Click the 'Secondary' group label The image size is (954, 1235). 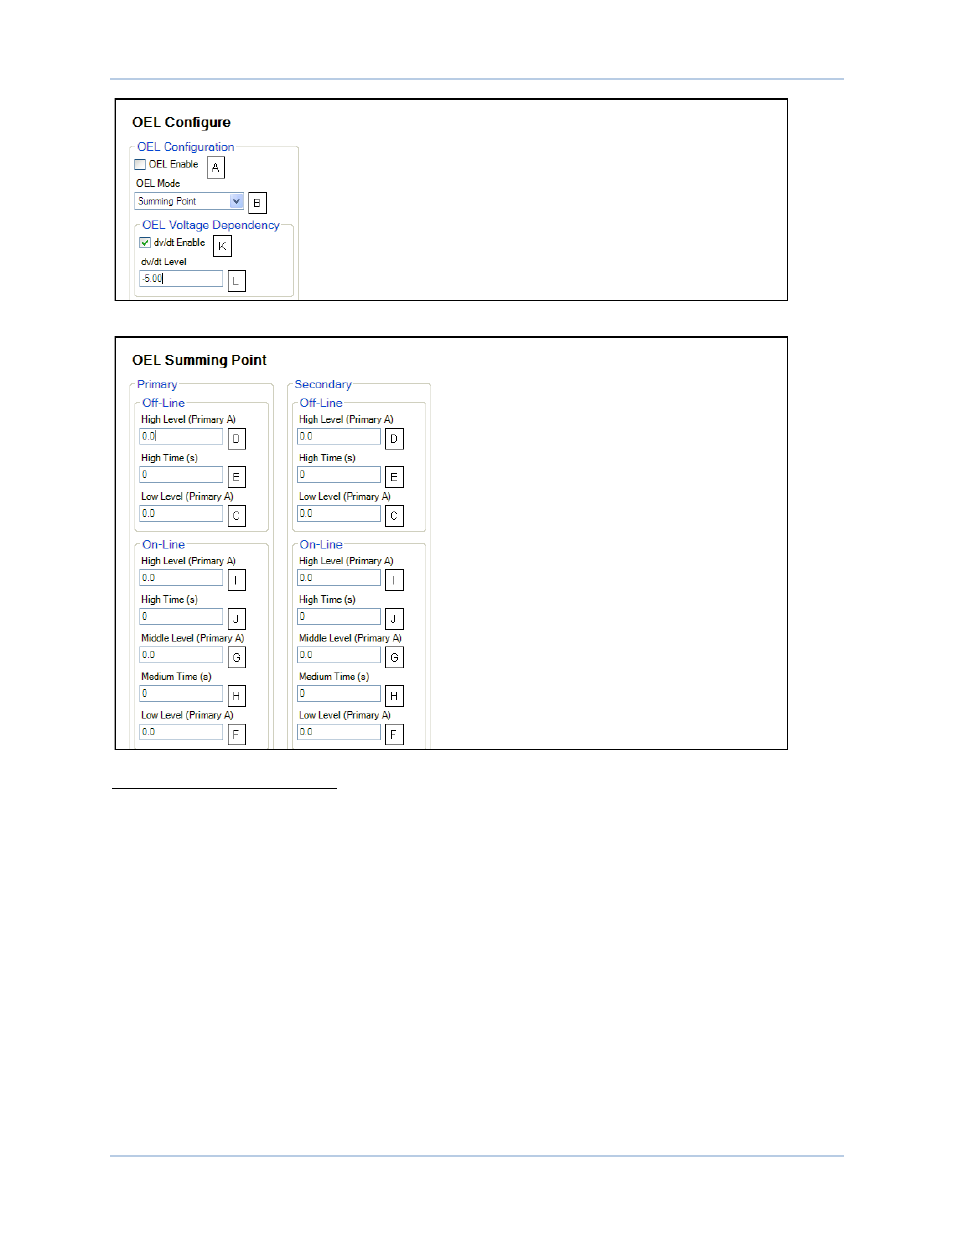(323, 385)
